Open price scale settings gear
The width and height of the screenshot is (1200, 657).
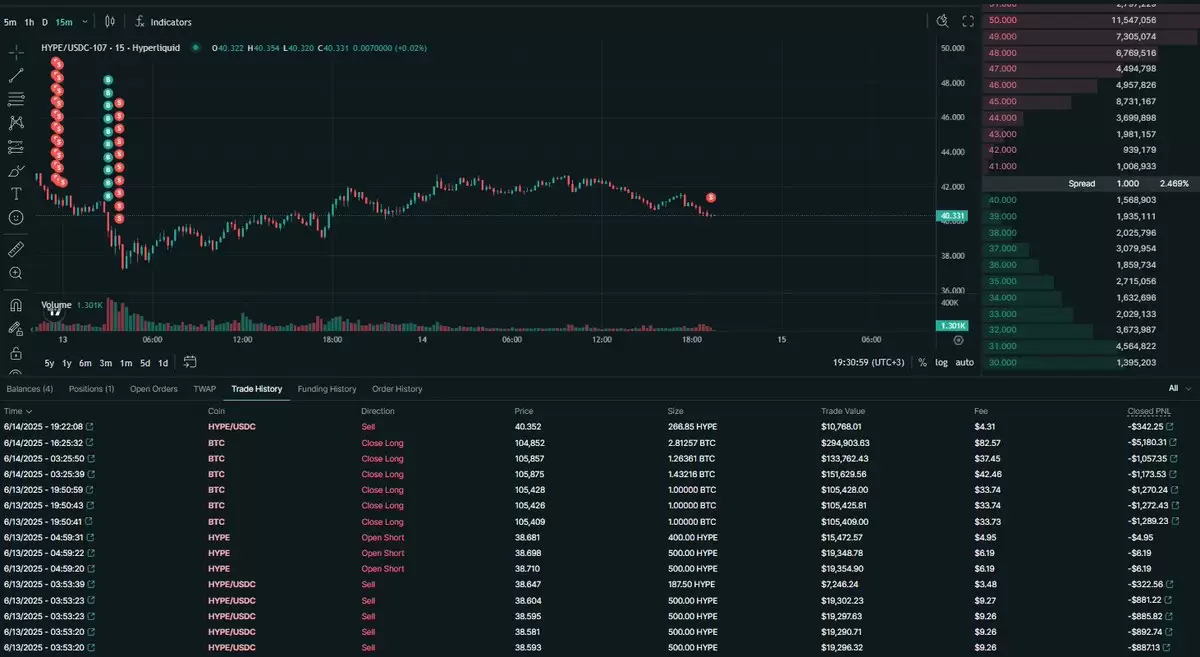coord(959,339)
